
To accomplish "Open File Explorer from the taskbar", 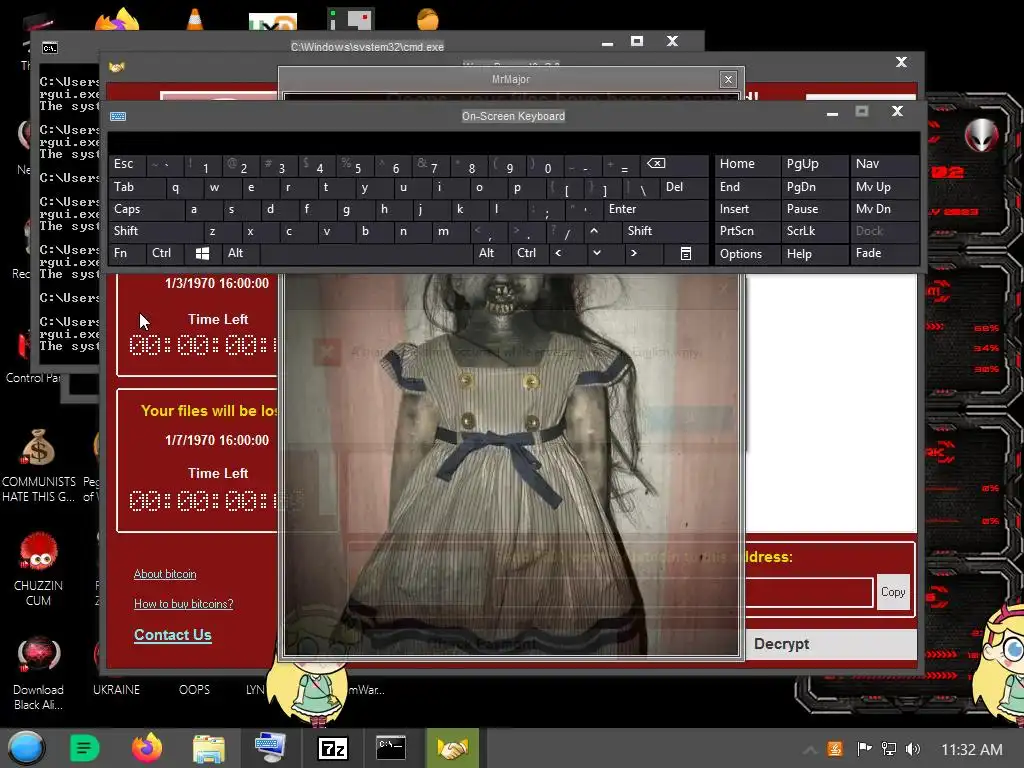I will pyautogui.click(x=209, y=748).
